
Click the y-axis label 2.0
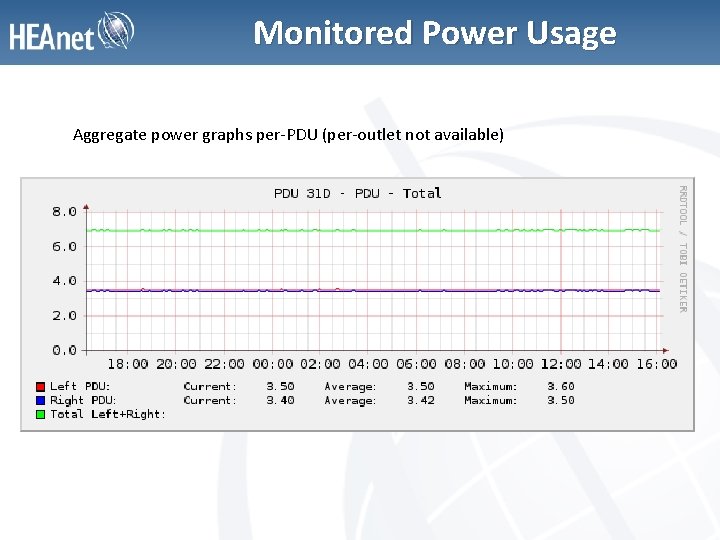(64, 316)
